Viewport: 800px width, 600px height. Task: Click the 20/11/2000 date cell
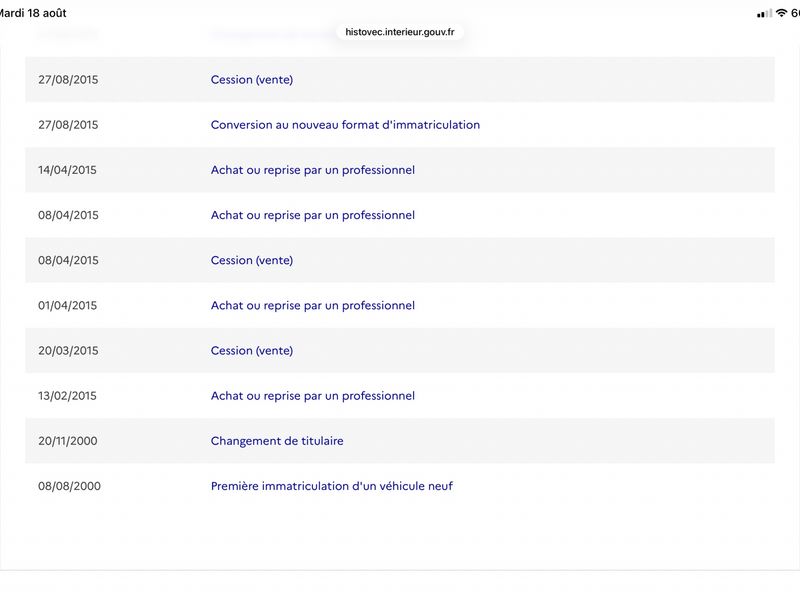coord(67,441)
